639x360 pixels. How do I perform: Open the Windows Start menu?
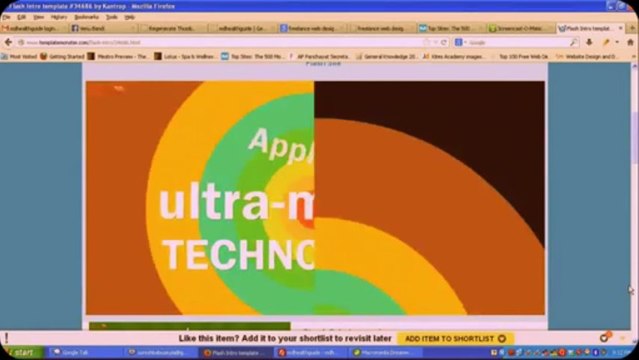(22, 352)
